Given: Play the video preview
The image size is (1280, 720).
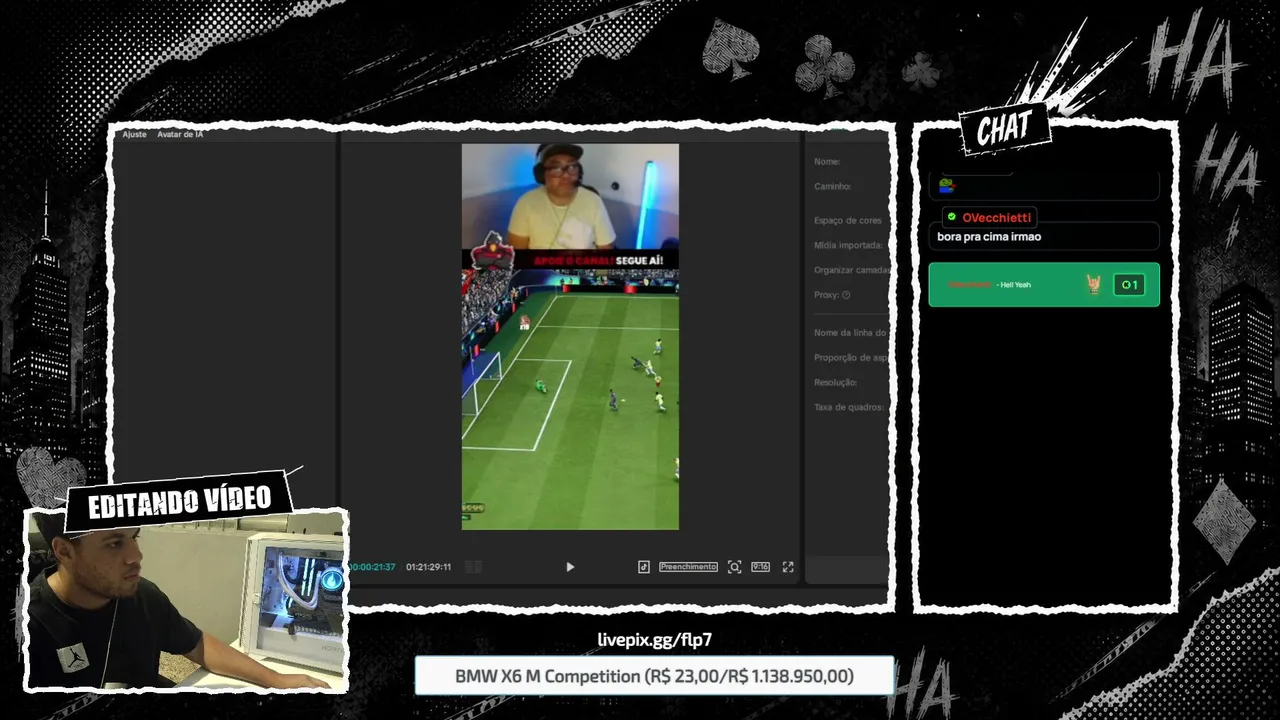Looking at the screenshot, I should point(570,567).
